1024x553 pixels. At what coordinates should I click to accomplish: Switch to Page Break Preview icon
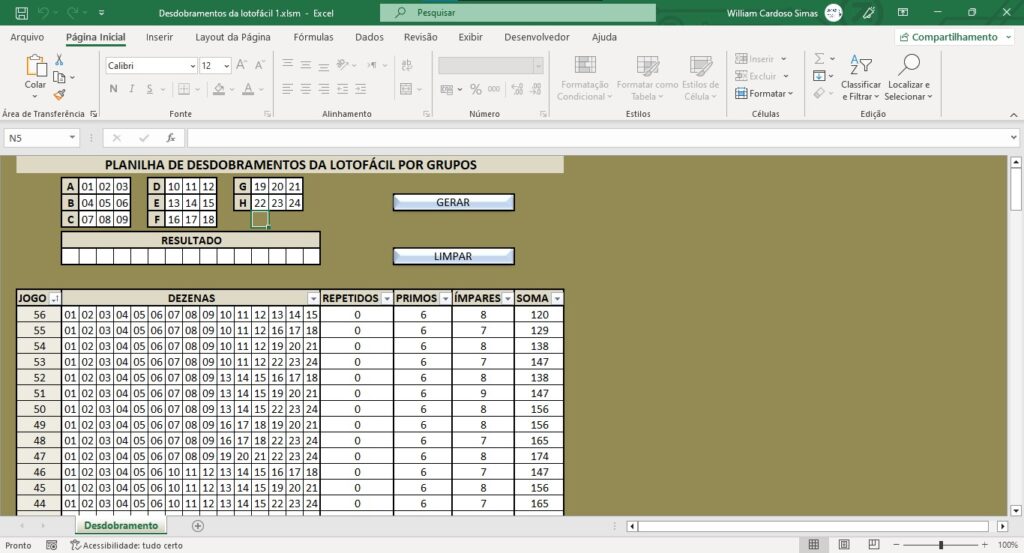[x=874, y=545]
